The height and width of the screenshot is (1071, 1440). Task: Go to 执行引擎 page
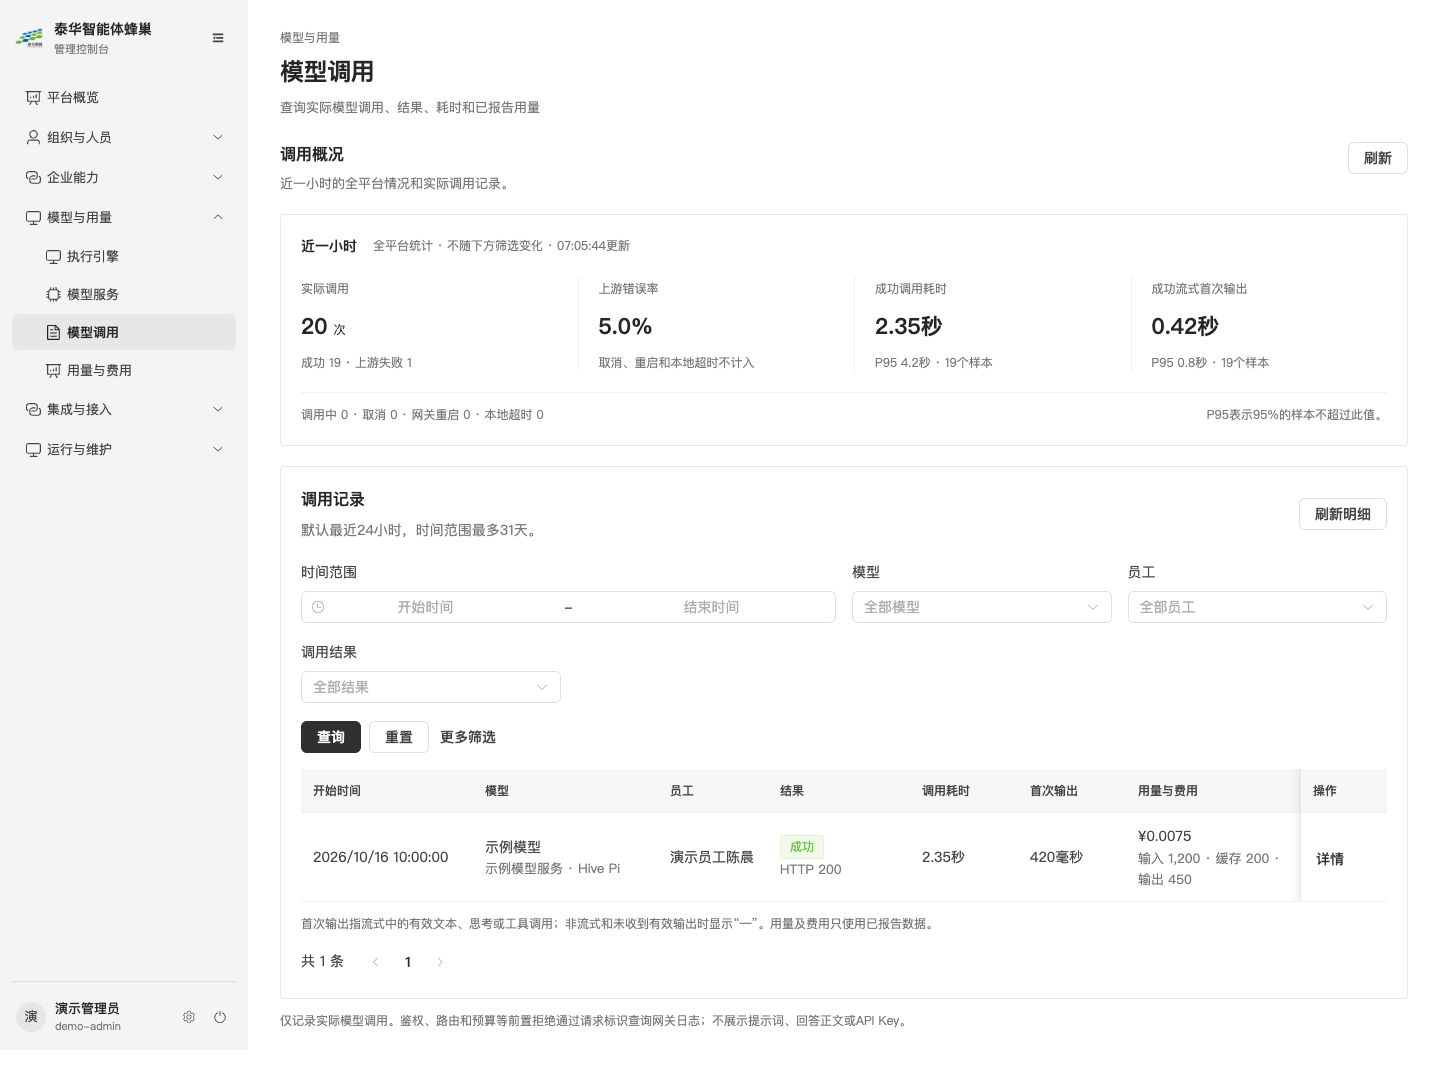point(124,257)
